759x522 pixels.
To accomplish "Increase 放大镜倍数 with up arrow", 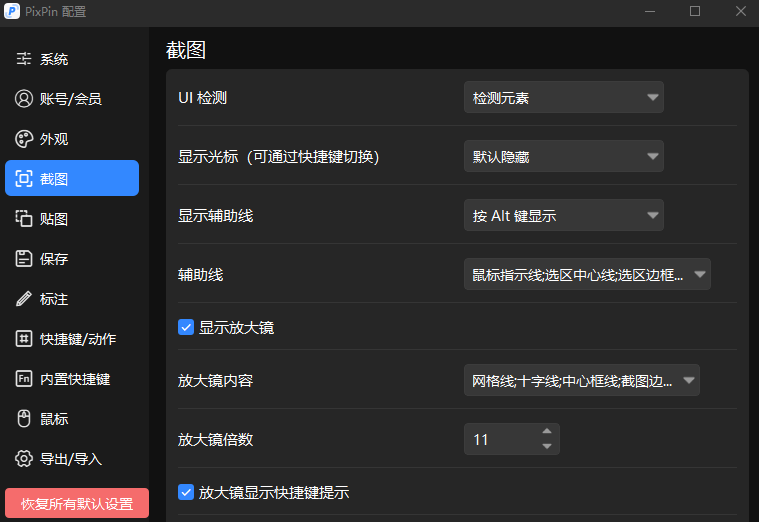I will coord(546,432).
